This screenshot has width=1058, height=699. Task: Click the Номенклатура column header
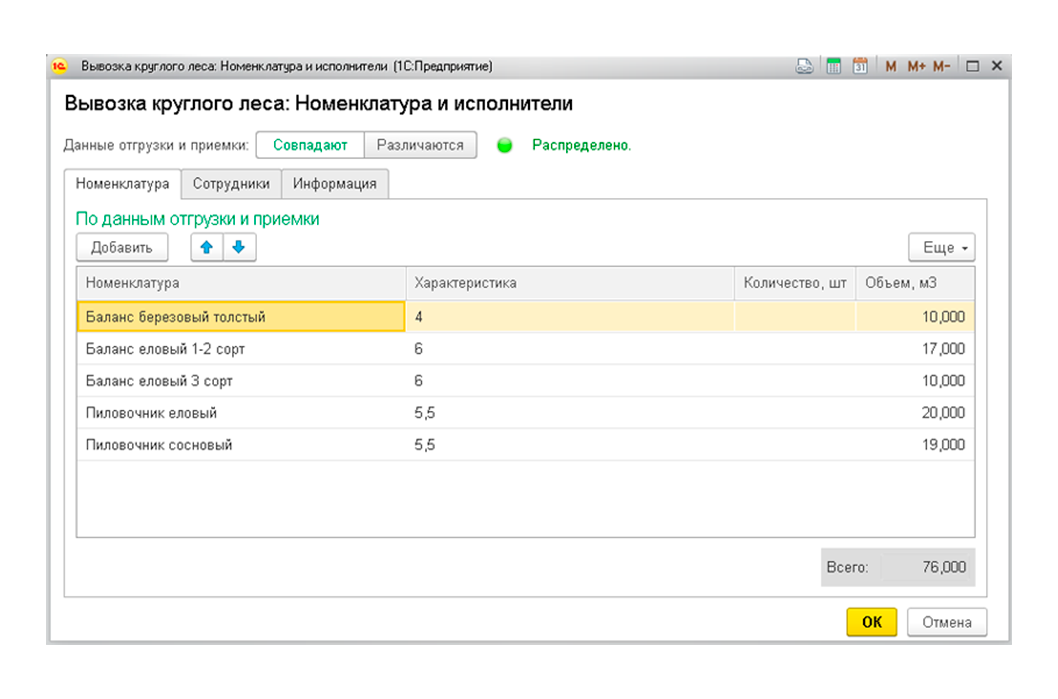tap(241, 283)
